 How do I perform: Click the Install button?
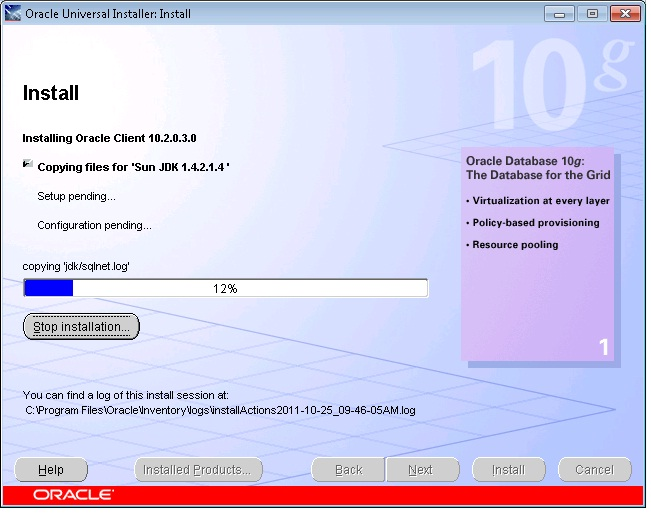pyautogui.click(x=509, y=470)
